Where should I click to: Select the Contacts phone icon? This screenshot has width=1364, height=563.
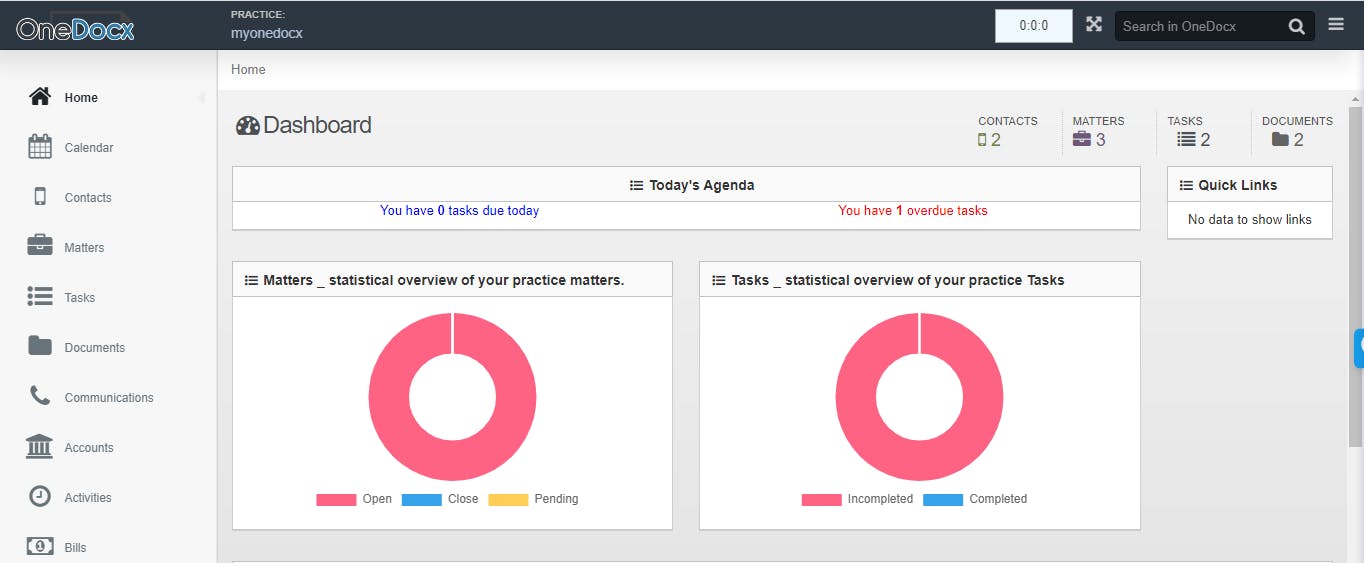tap(40, 197)
